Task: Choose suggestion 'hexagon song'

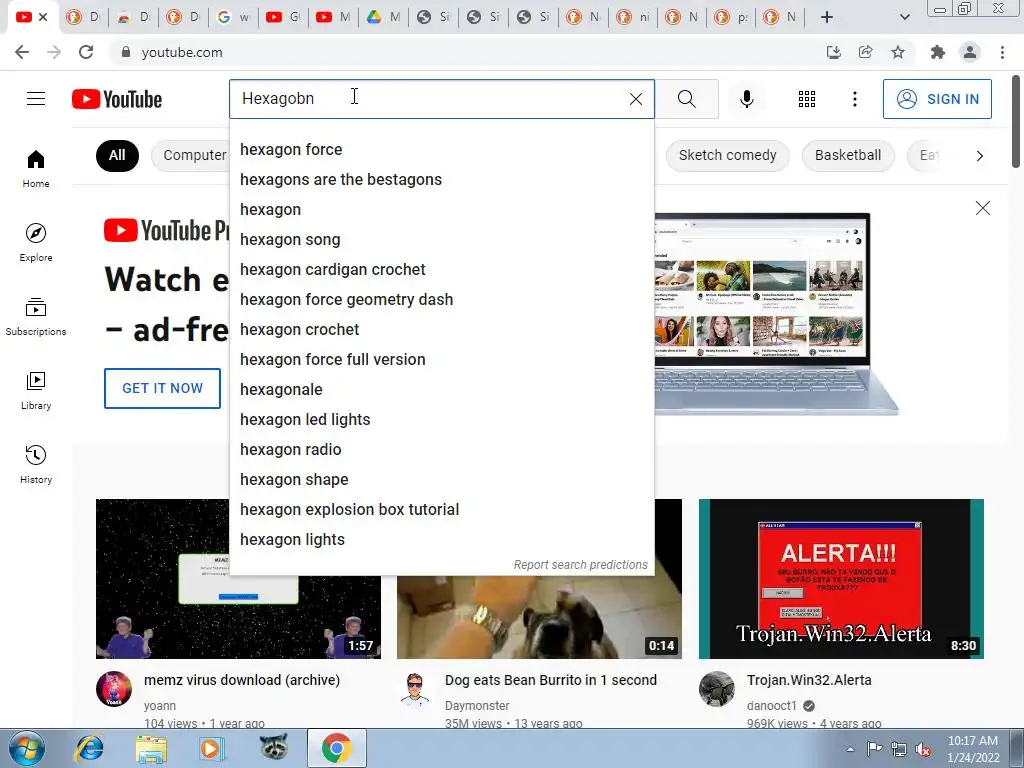Action: [441, 240]
